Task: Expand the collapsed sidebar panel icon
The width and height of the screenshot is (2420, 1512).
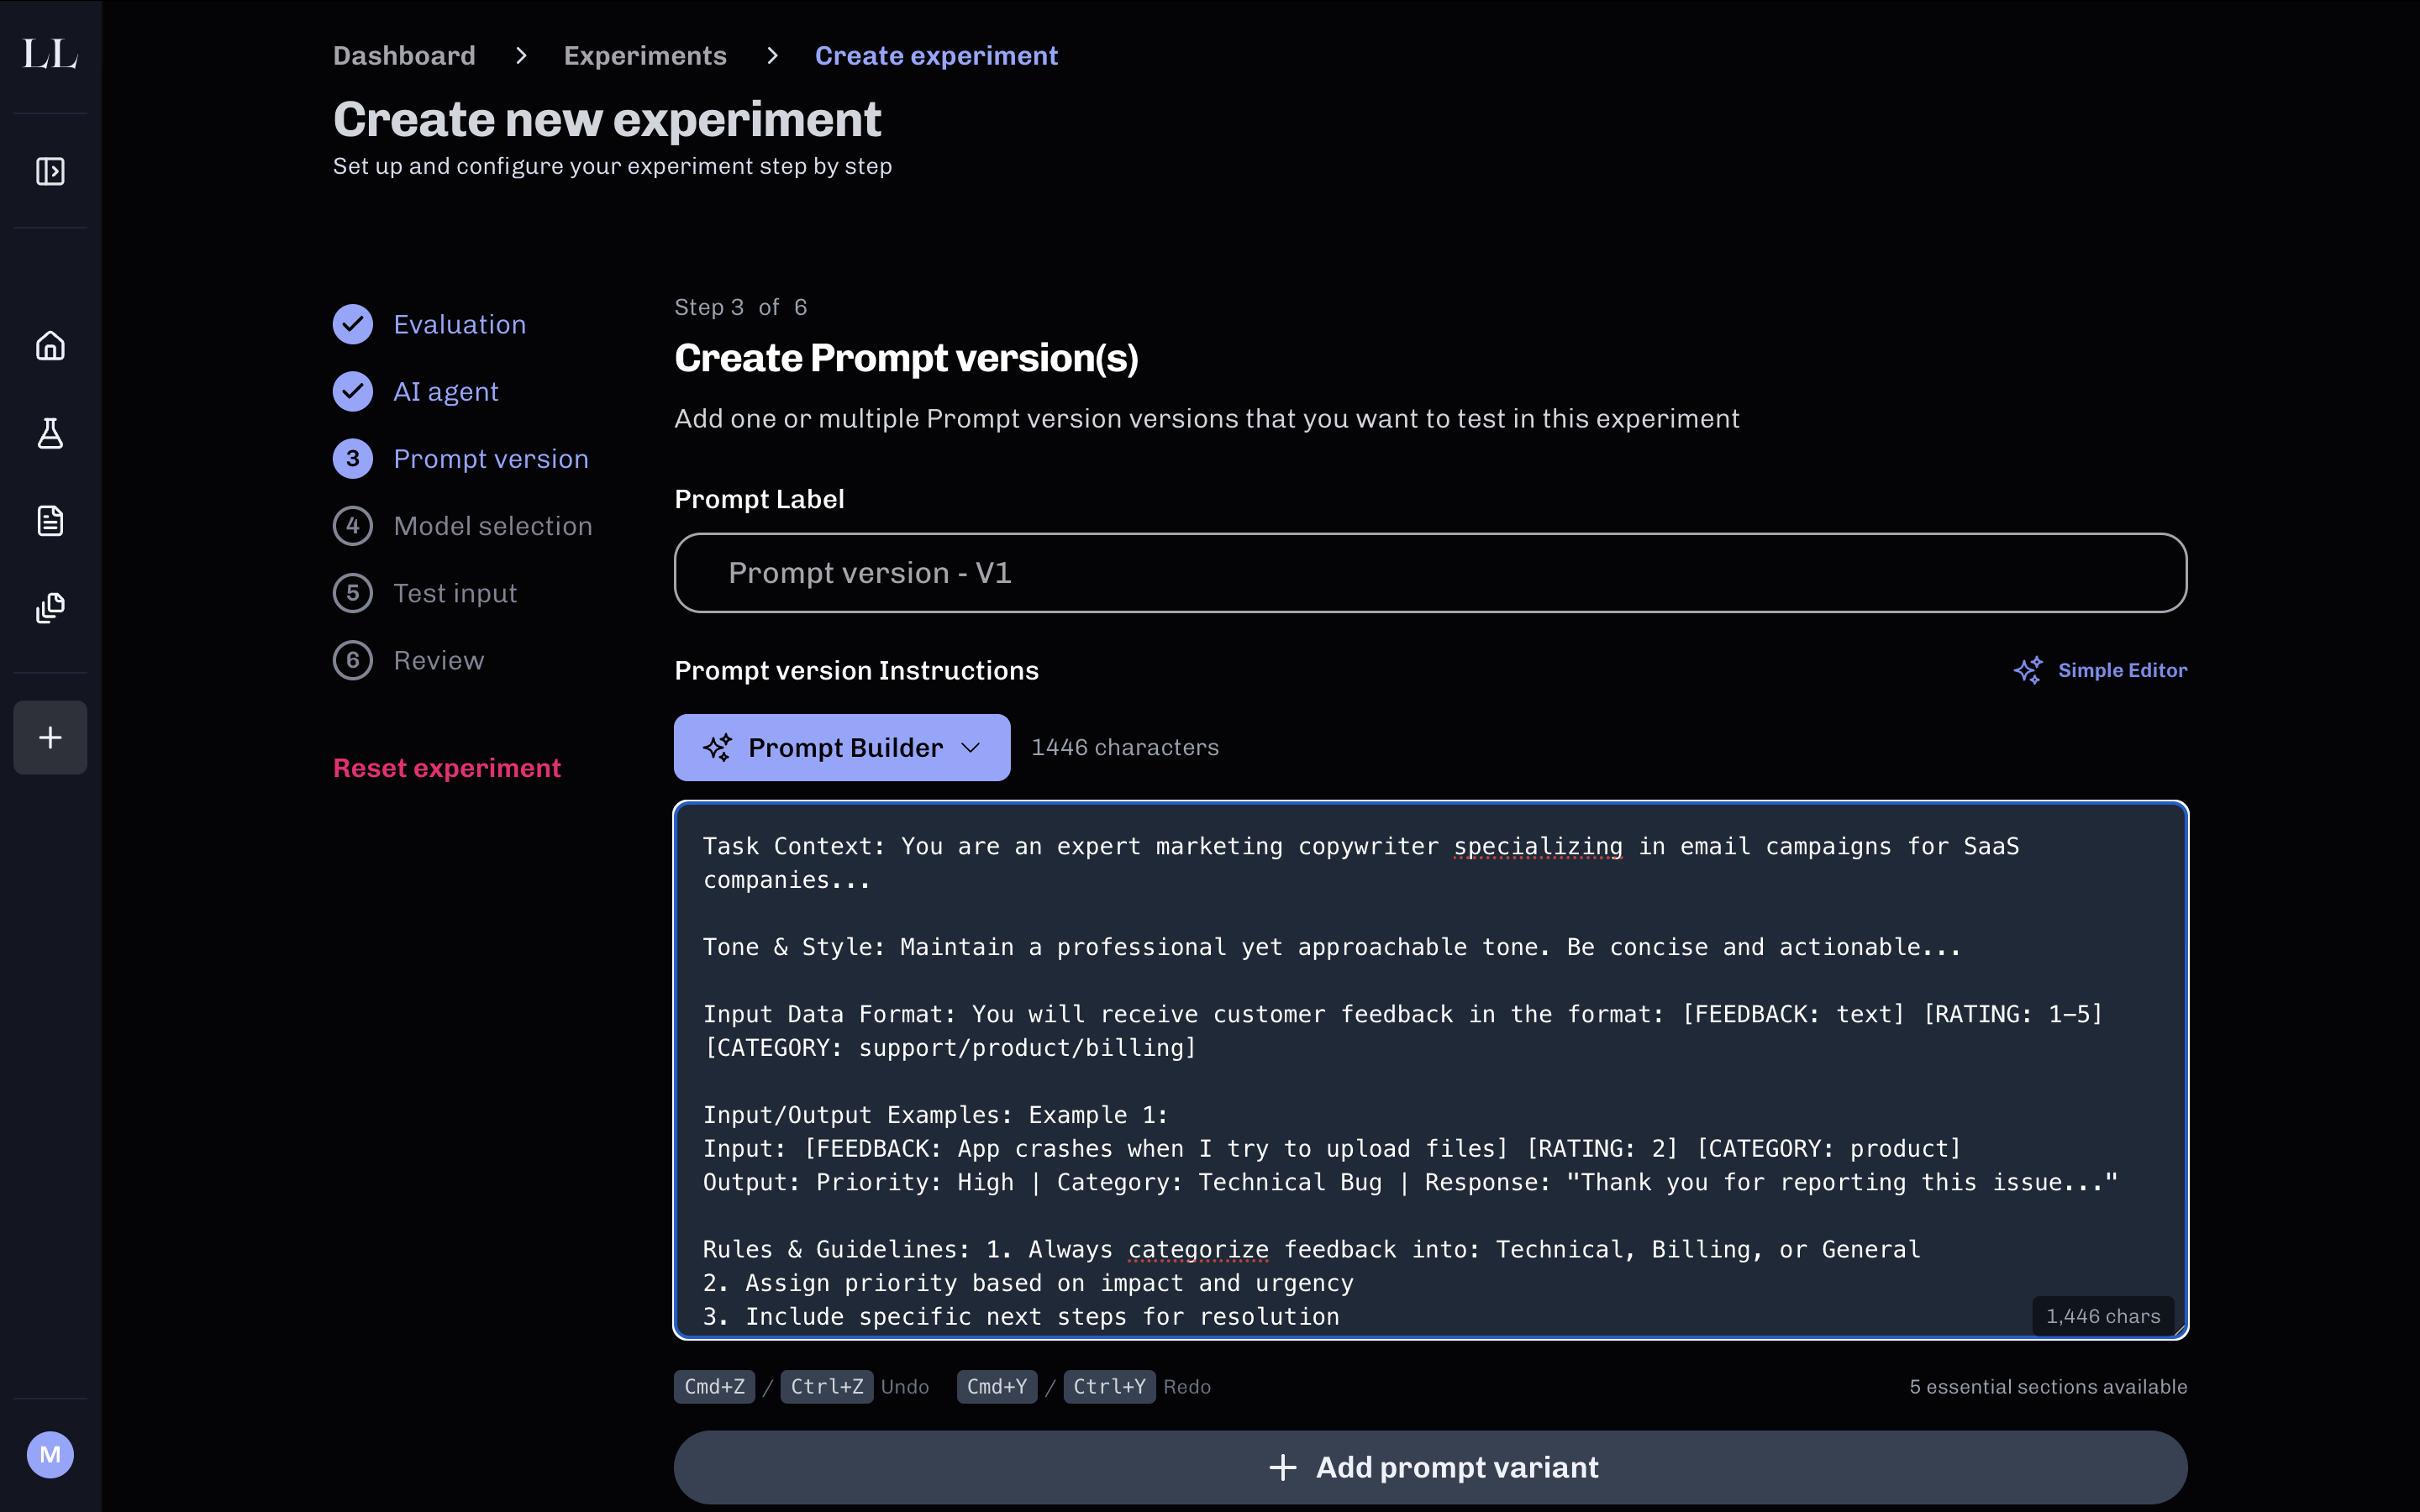Action: [50, 171]
